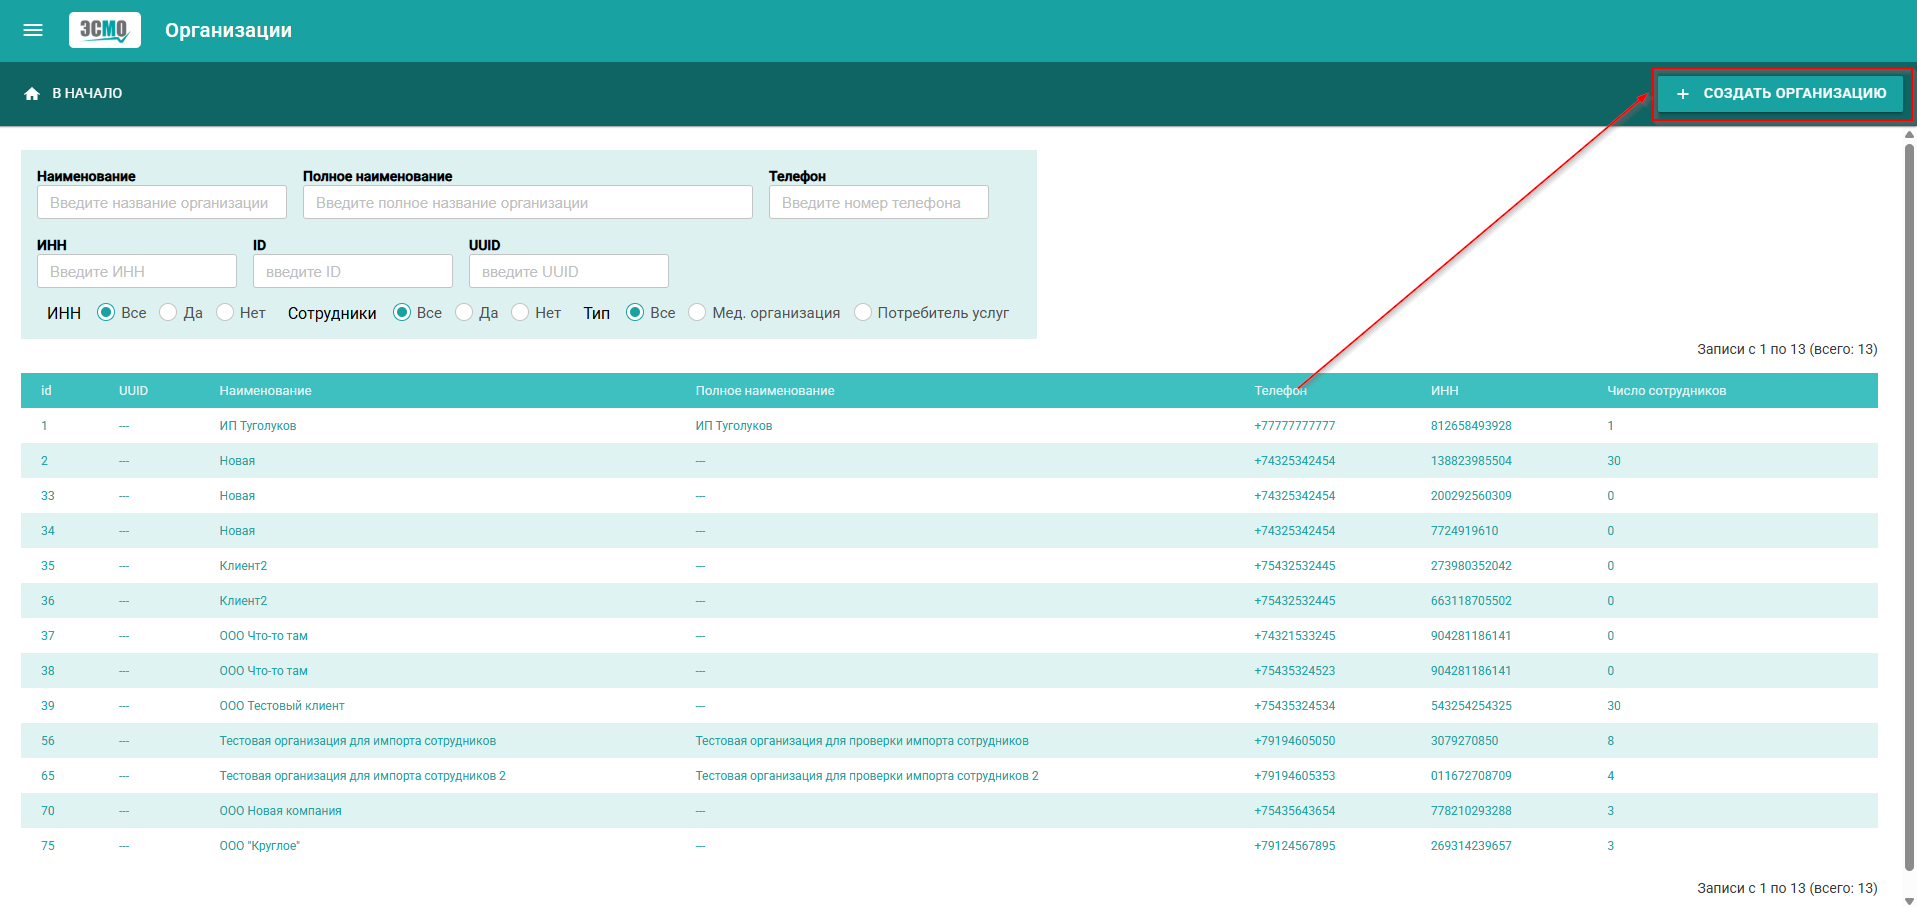Go to В НАЧАЛО link

tap(87, 93)
